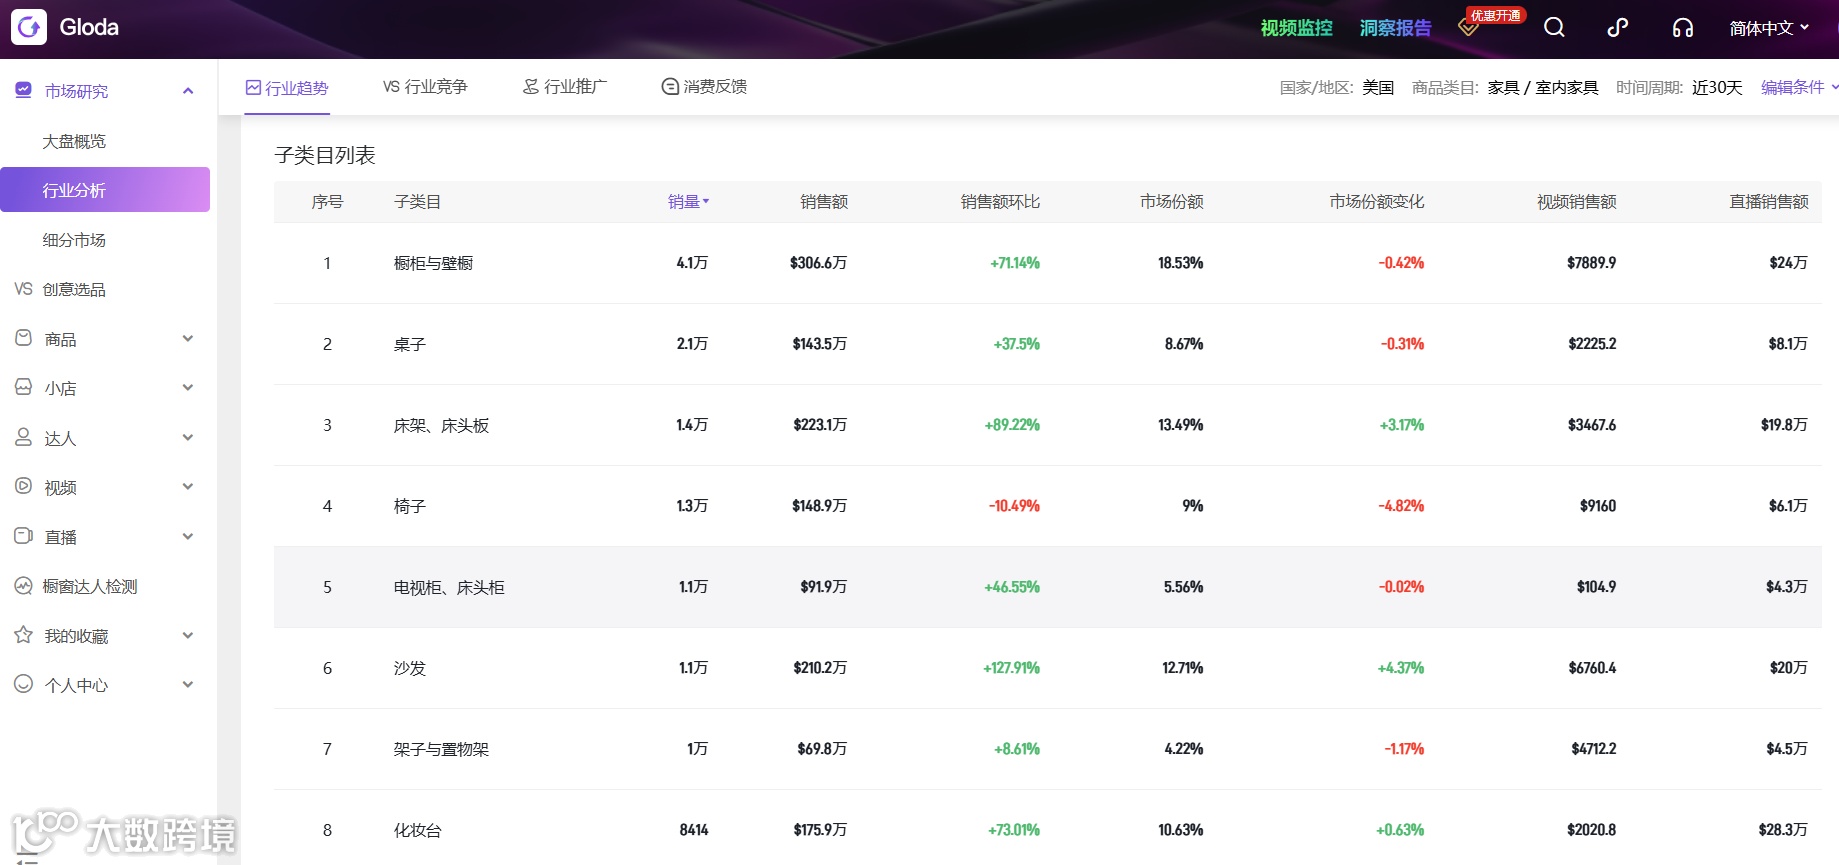Screen dimensions: 1839x865
Task: Expand the 小店 menu chevron
Action: (x=188, y=388)
